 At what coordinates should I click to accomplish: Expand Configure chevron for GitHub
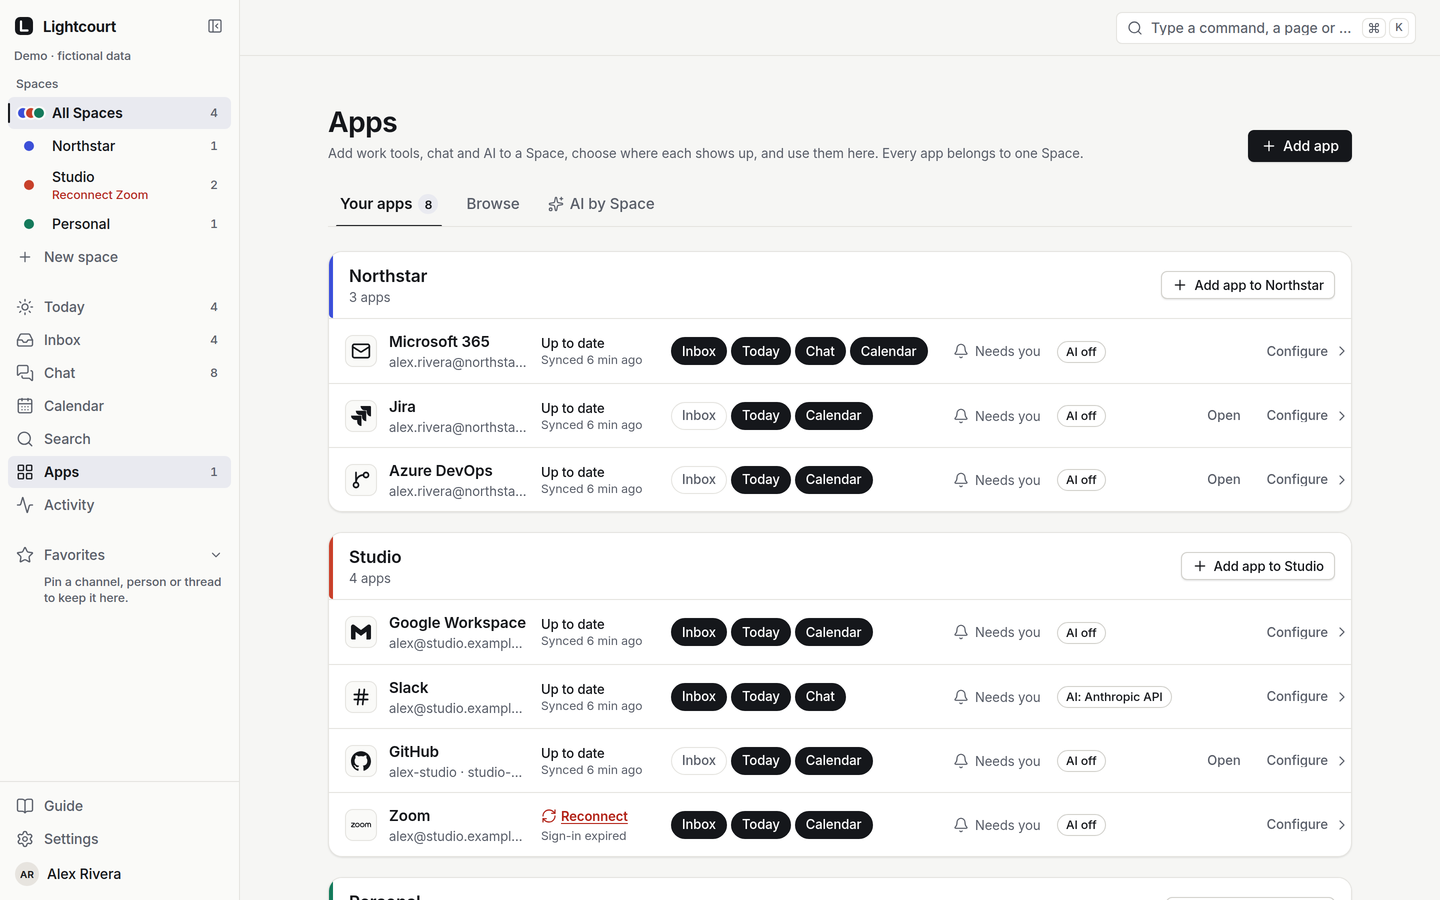pyautogui.click(x=1342, y=761)
